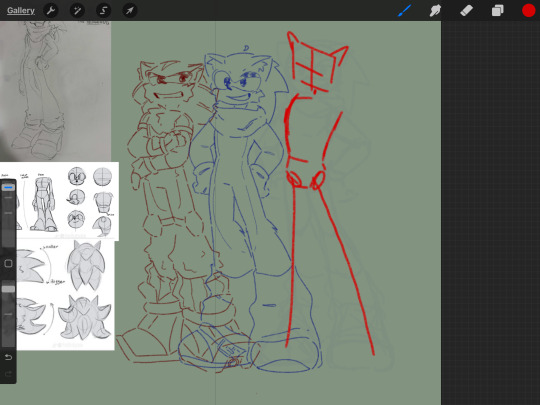Open the Layers panel
The image size is (540, 405).
tap(497, 11)
